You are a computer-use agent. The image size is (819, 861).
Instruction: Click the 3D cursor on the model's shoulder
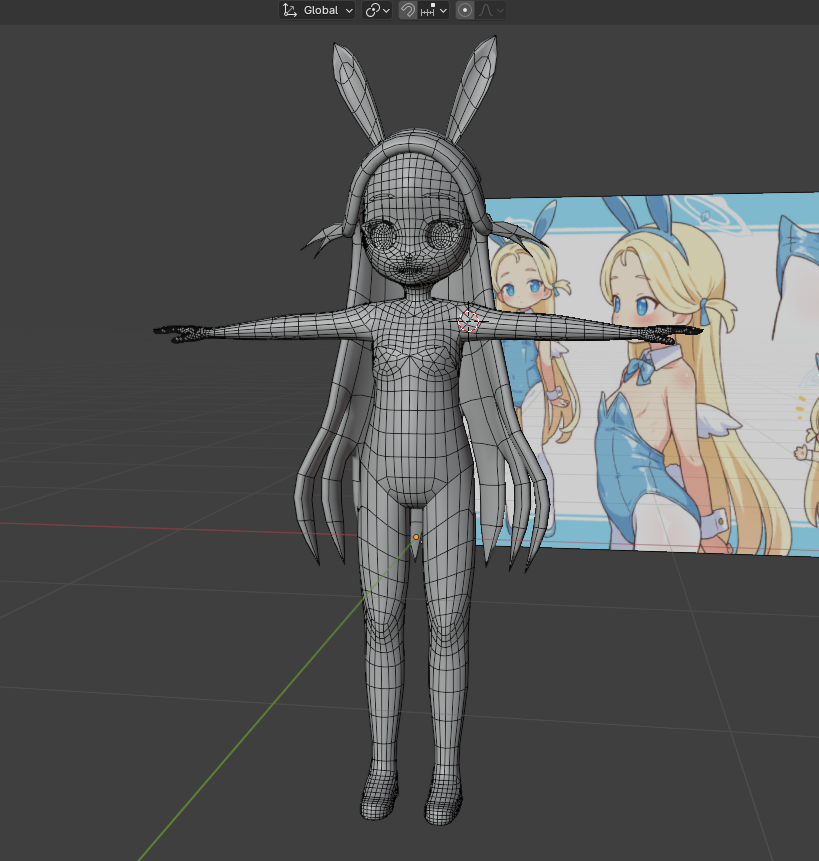(x=468, y=321)
